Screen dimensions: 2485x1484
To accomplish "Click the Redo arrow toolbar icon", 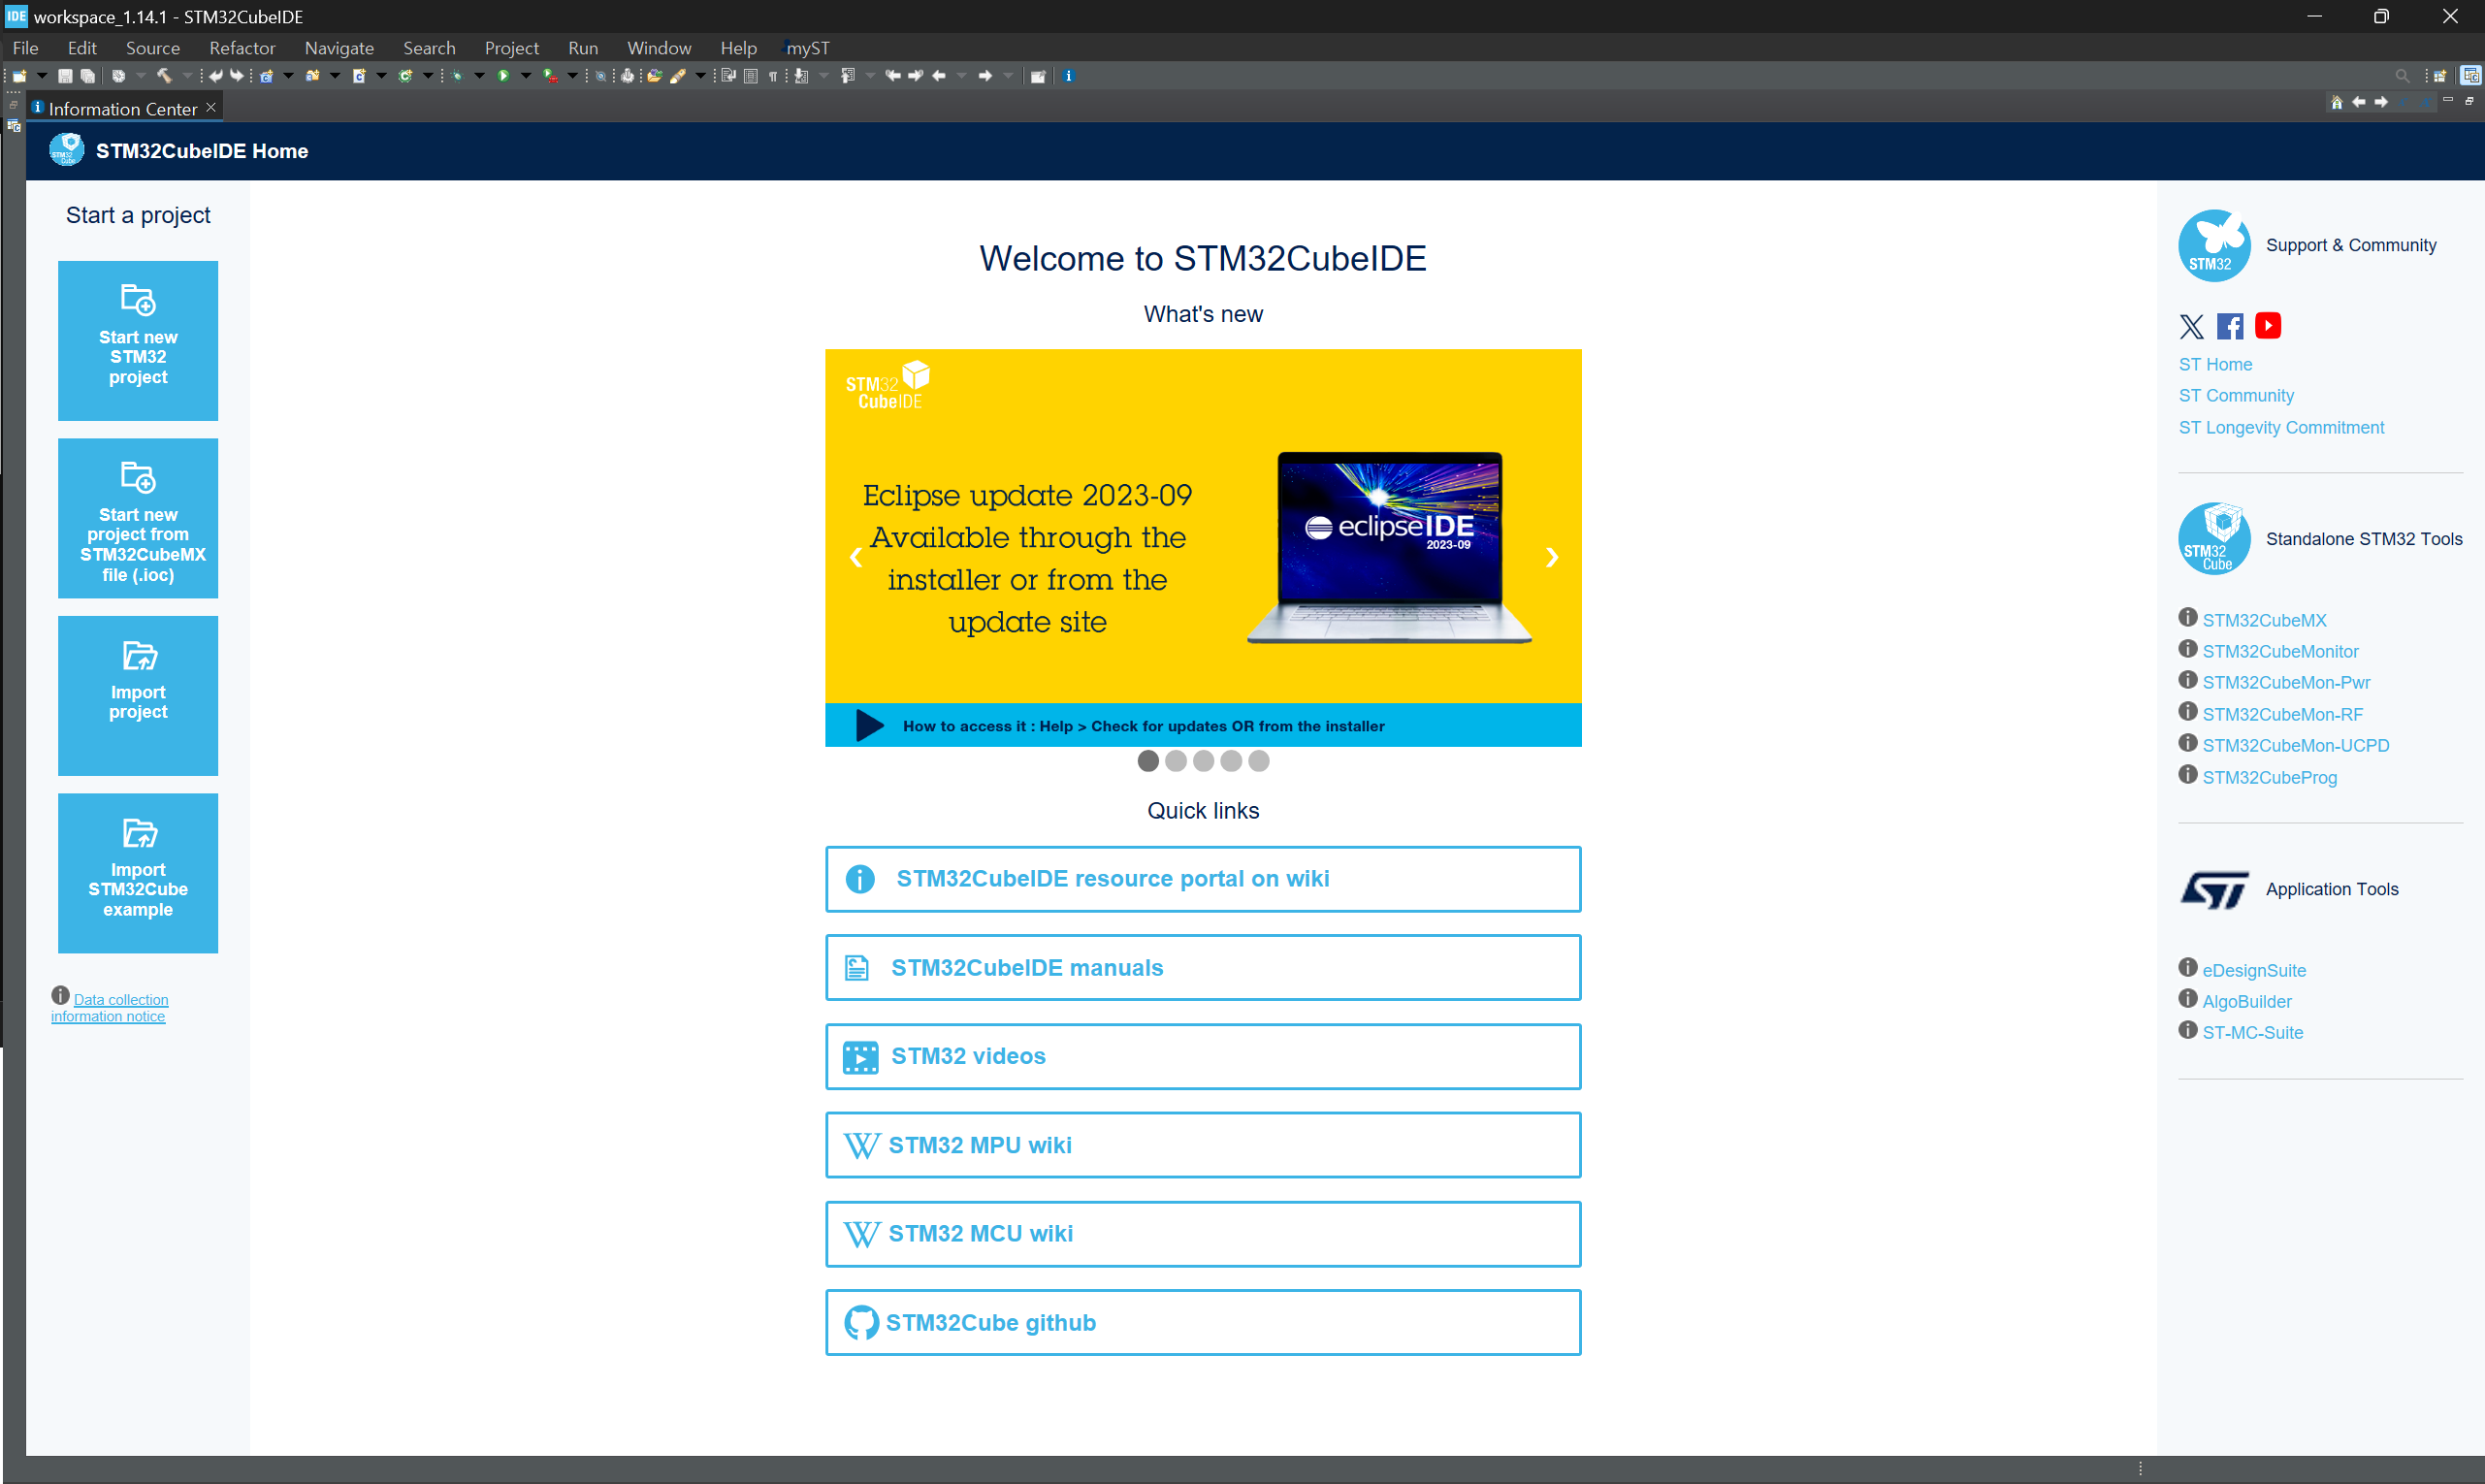I will click(237, 76).
